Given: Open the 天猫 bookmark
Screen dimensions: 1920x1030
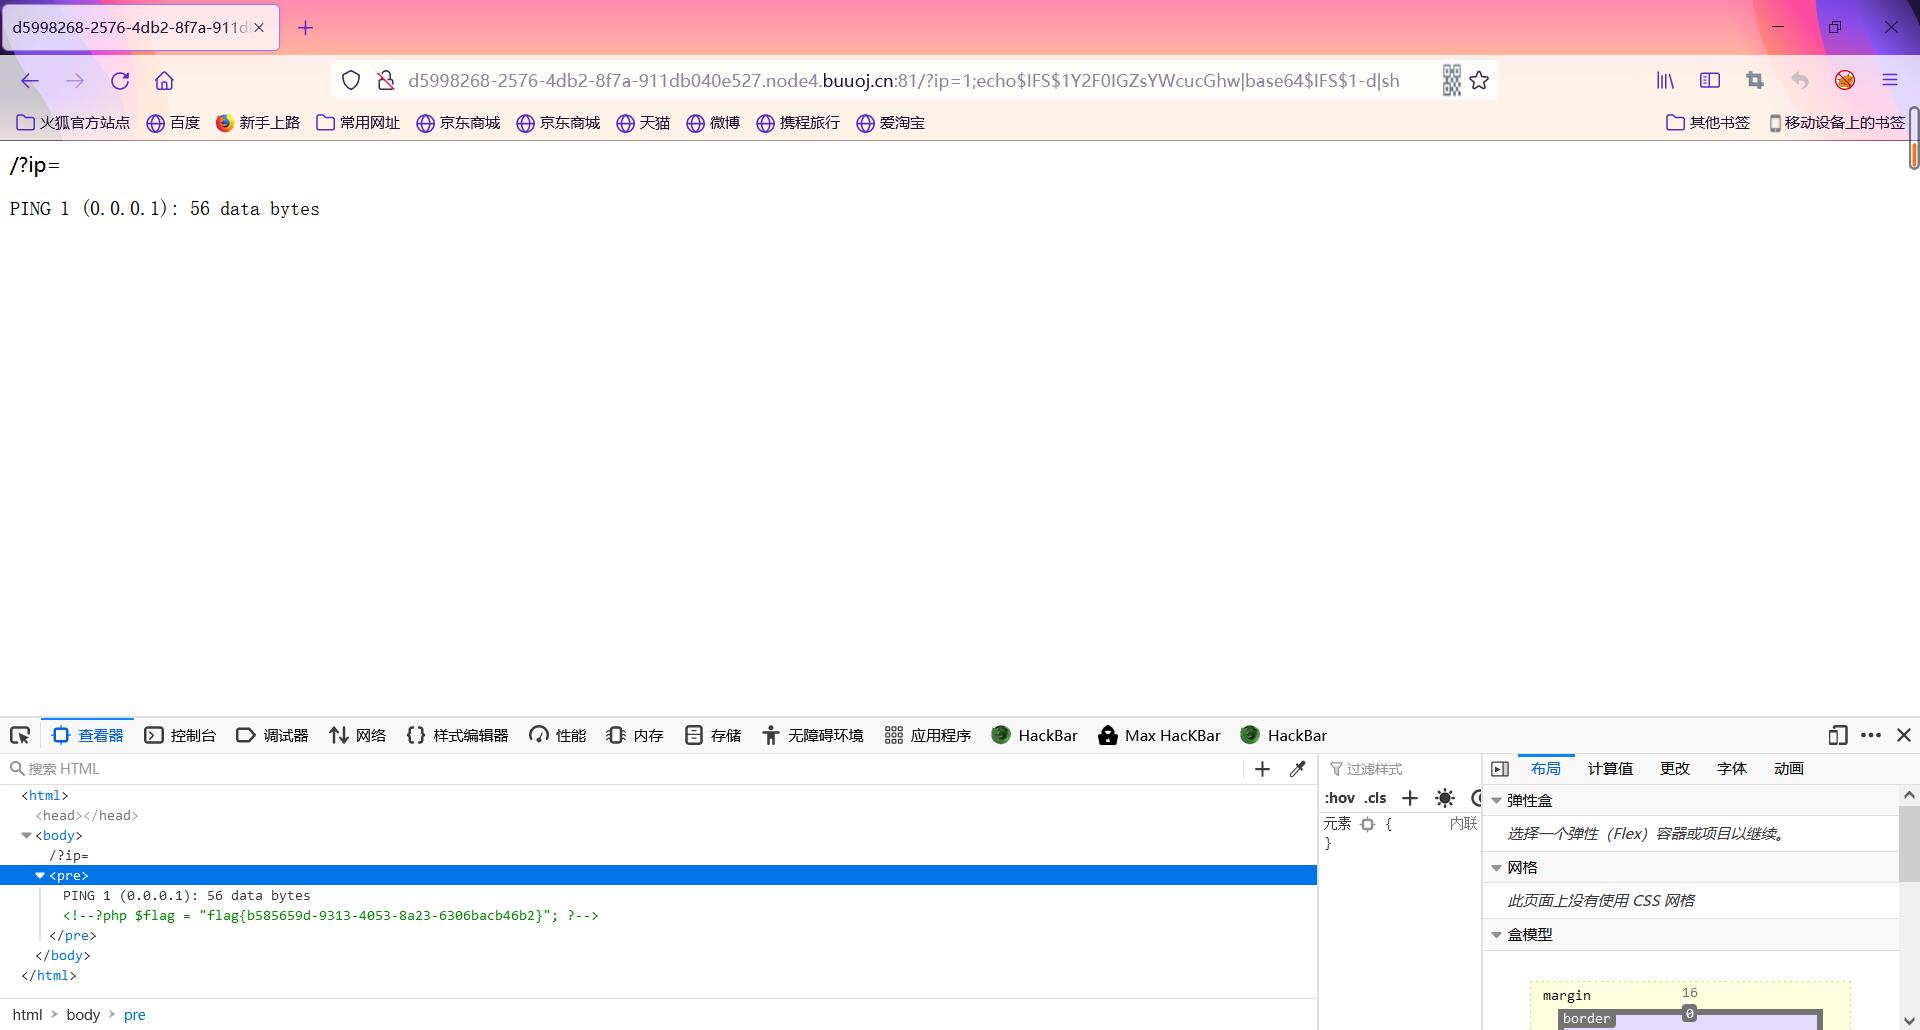Looking at the screenshot, I should (x=643, y=123).
